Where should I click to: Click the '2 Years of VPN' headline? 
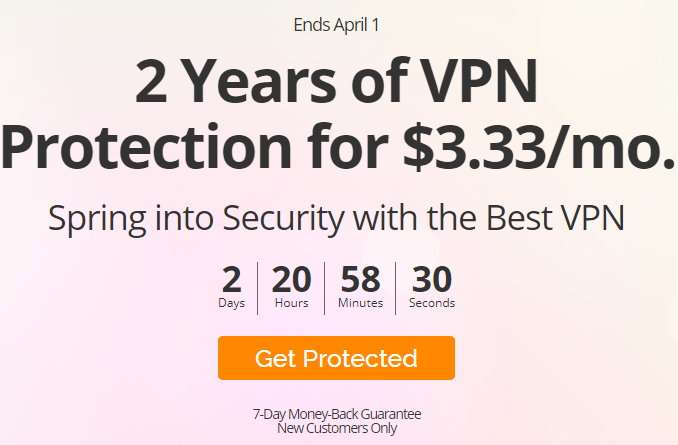click(336, 81)
